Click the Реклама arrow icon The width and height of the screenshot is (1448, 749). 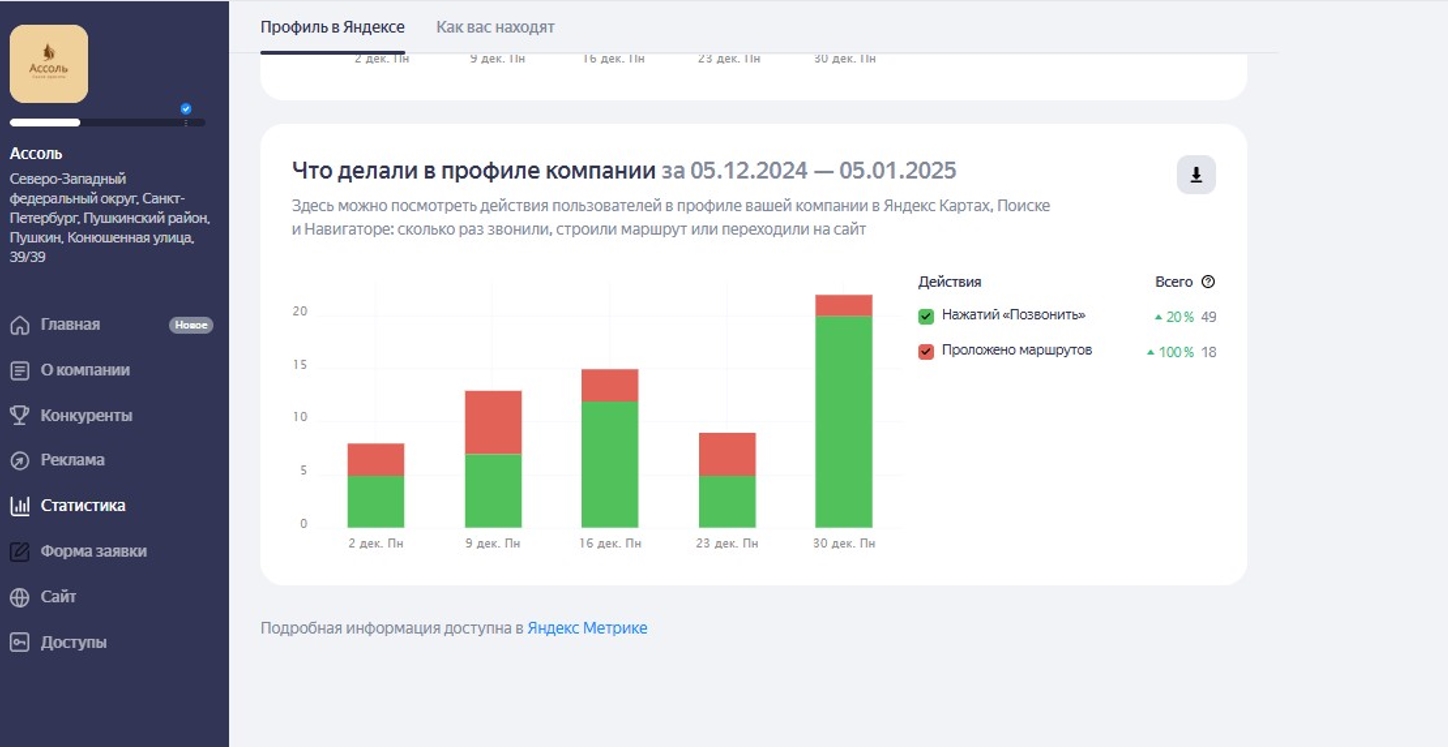19,461
